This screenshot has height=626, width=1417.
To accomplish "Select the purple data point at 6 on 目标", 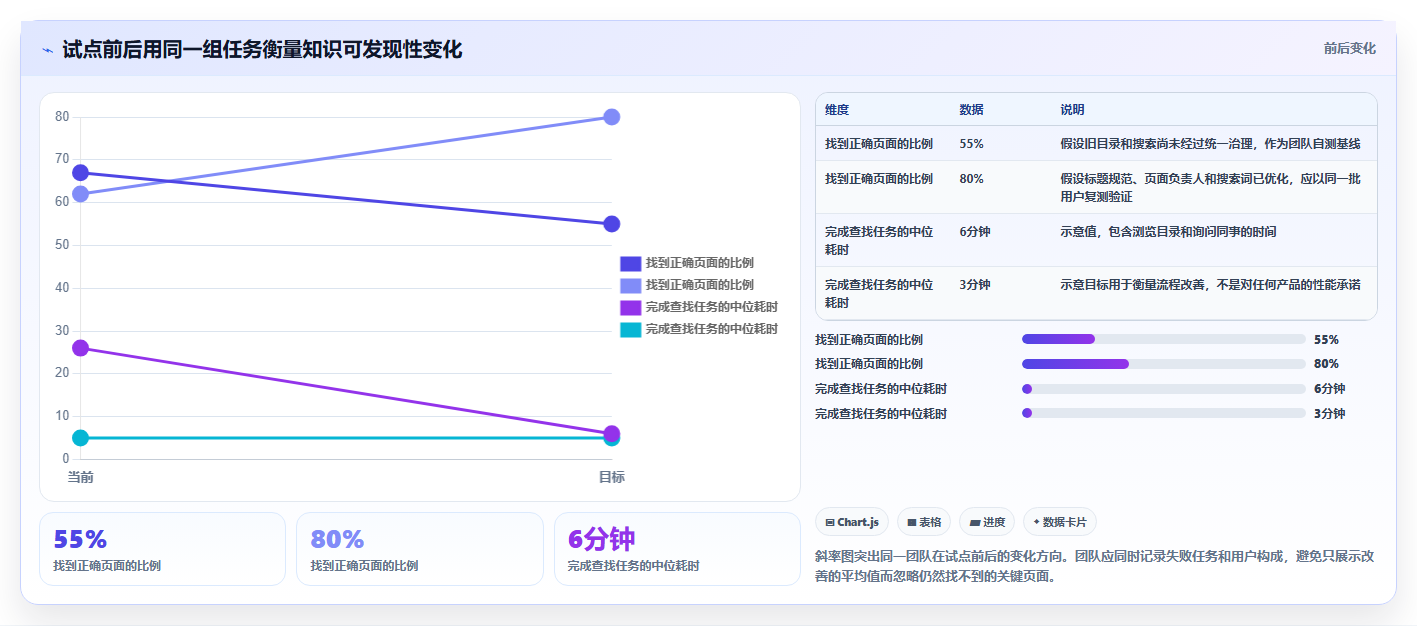I will pyautogui.click(x=612, y=433).
